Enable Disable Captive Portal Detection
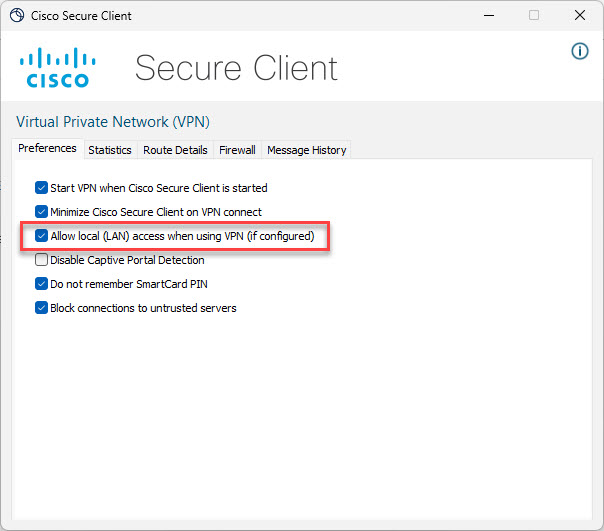The image size is (604, 531). coord(41,260)
